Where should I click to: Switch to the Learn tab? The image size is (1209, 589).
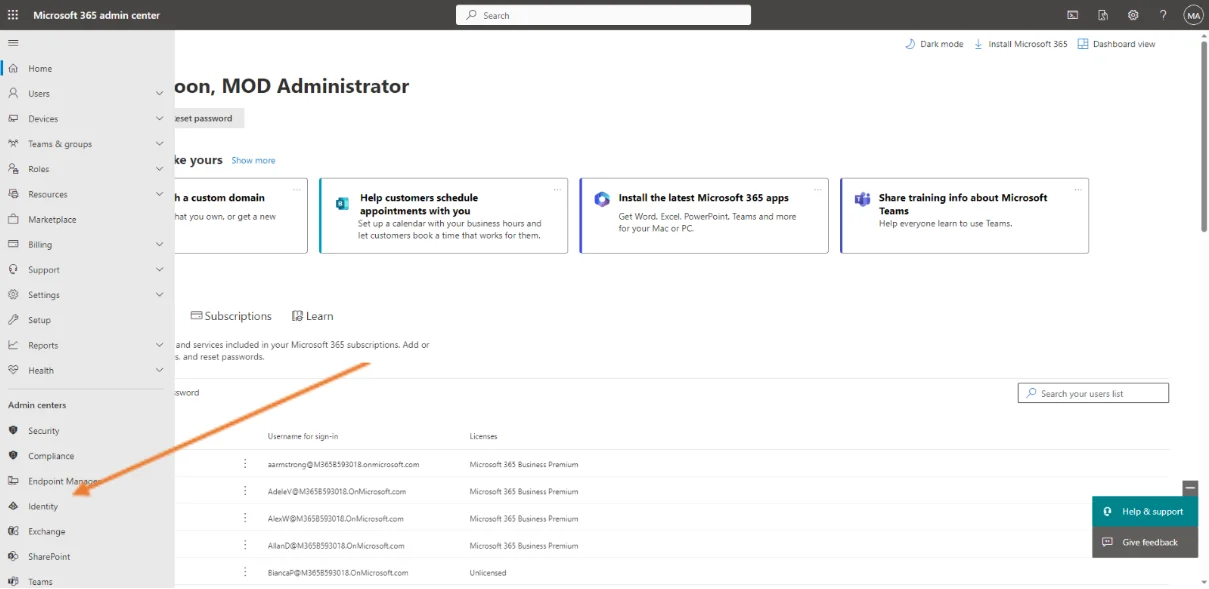coord(313,316)
